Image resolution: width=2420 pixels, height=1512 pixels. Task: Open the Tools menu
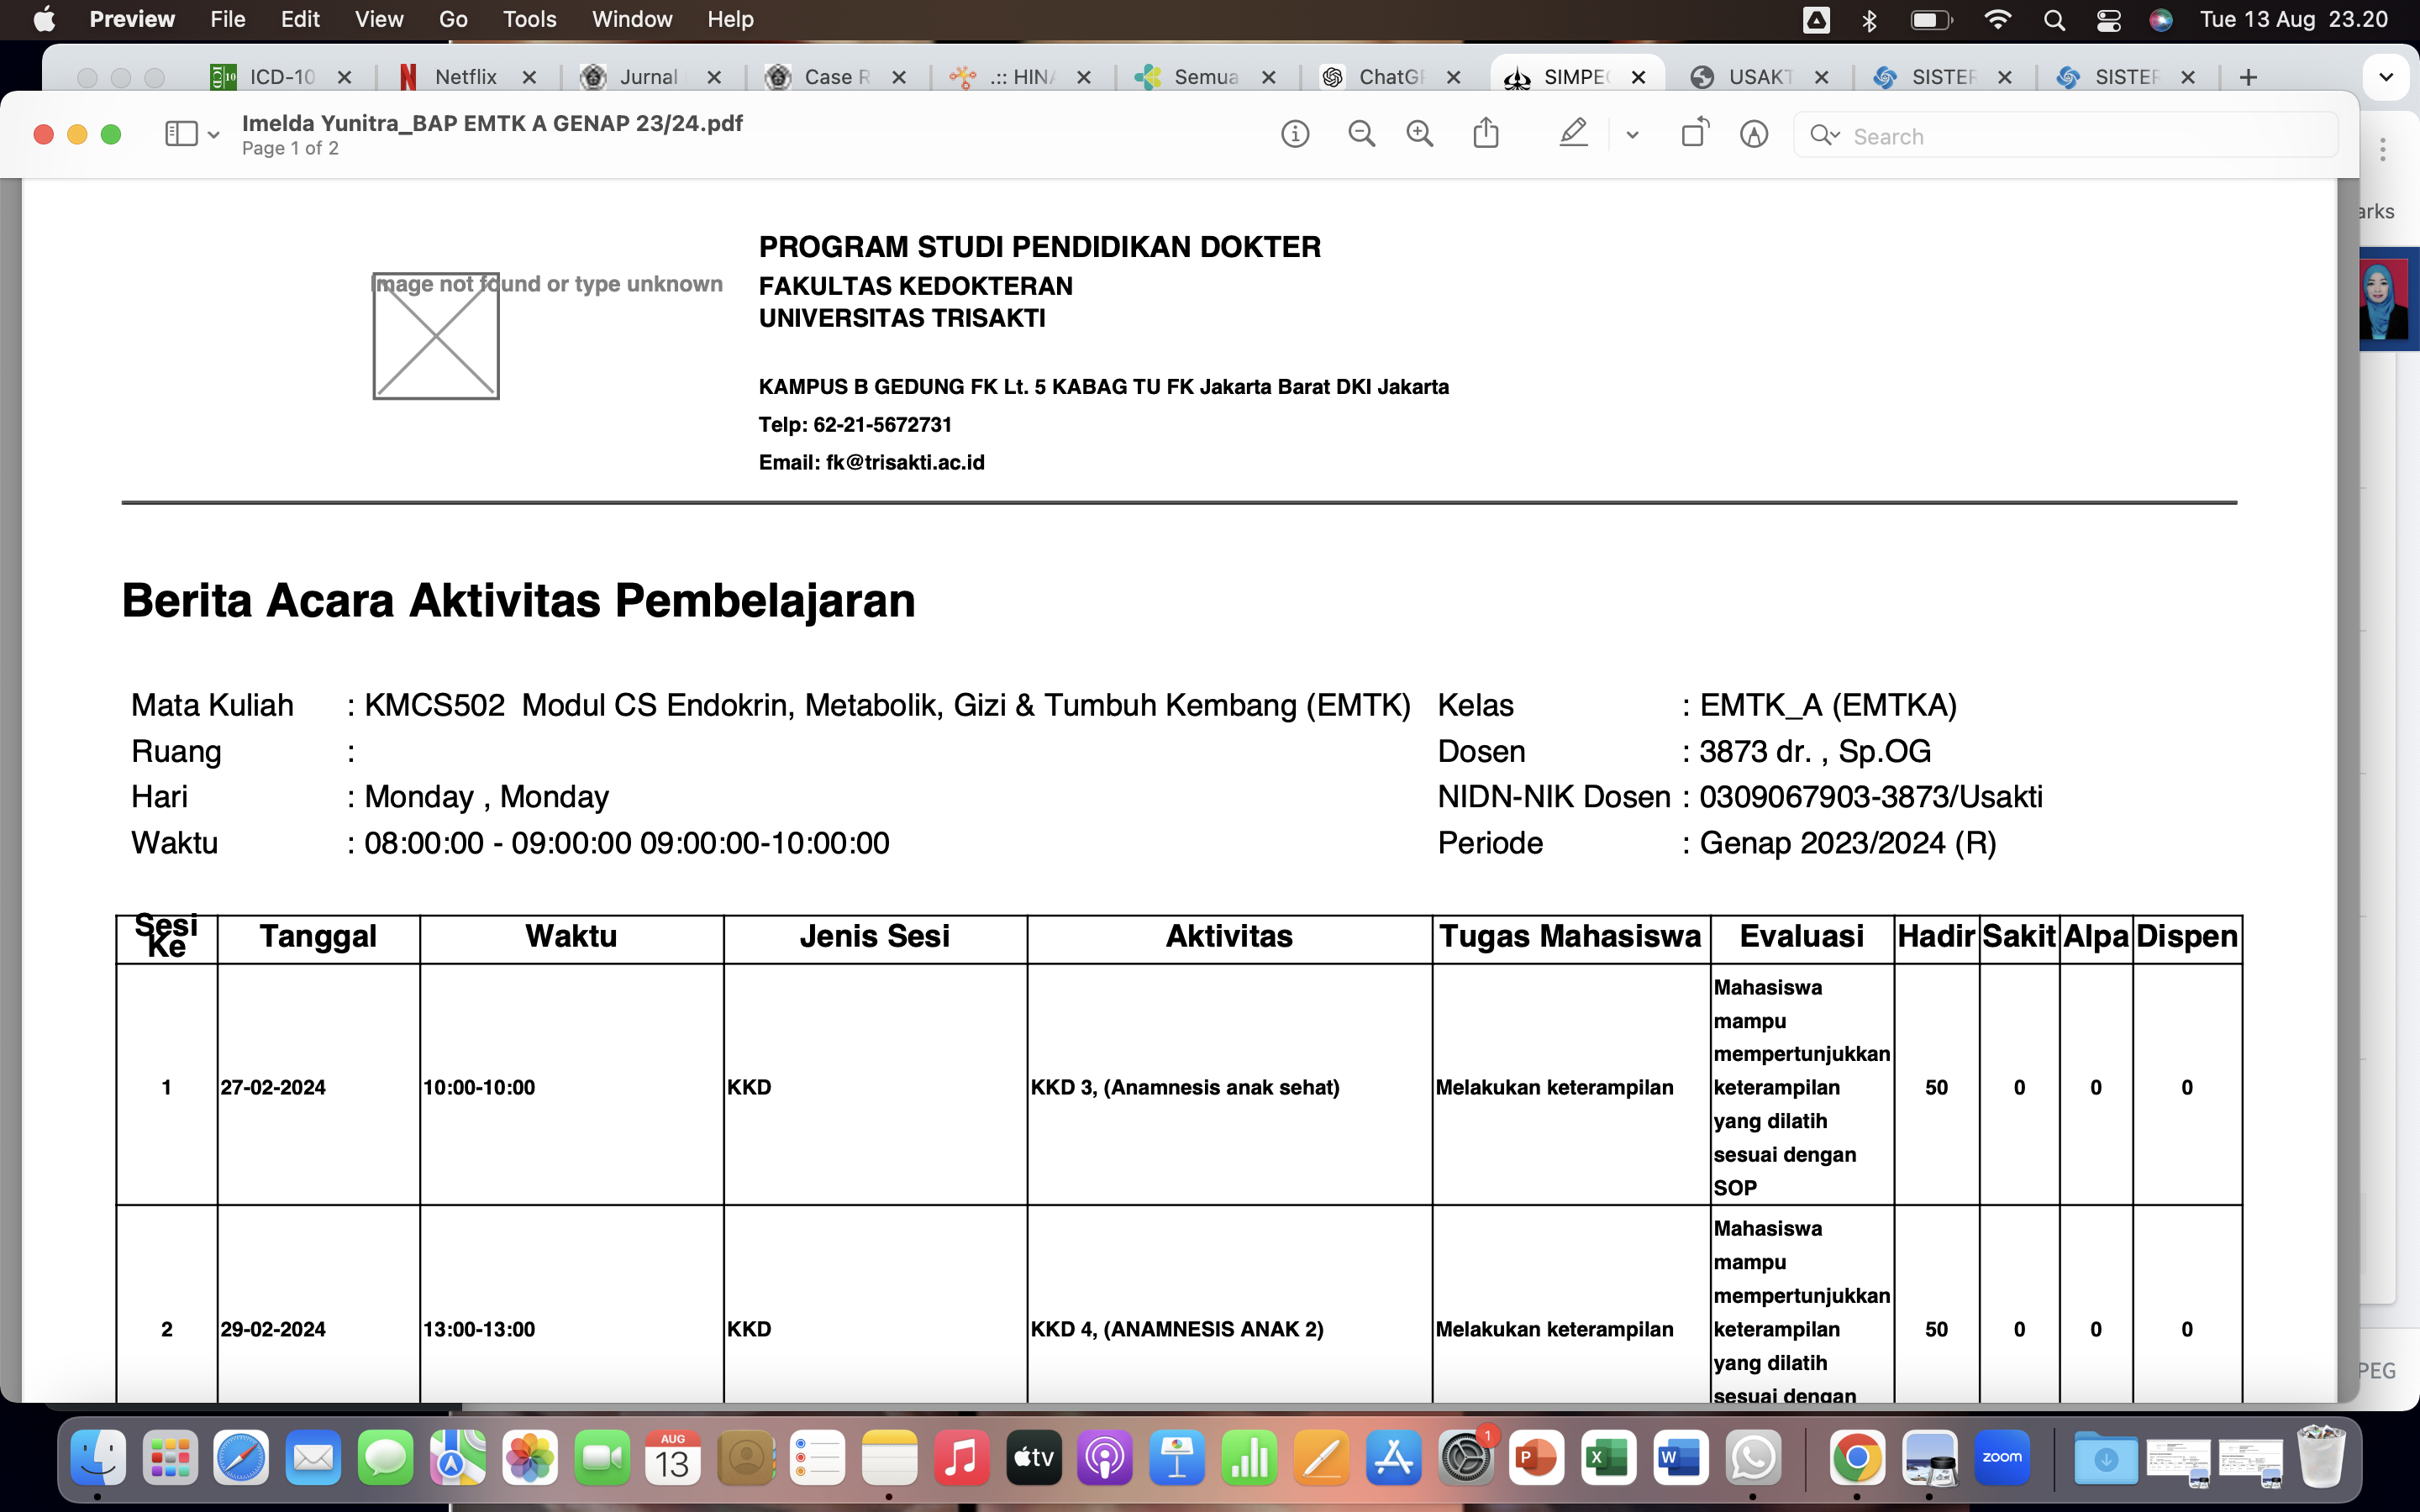click(x=529, y=19)
